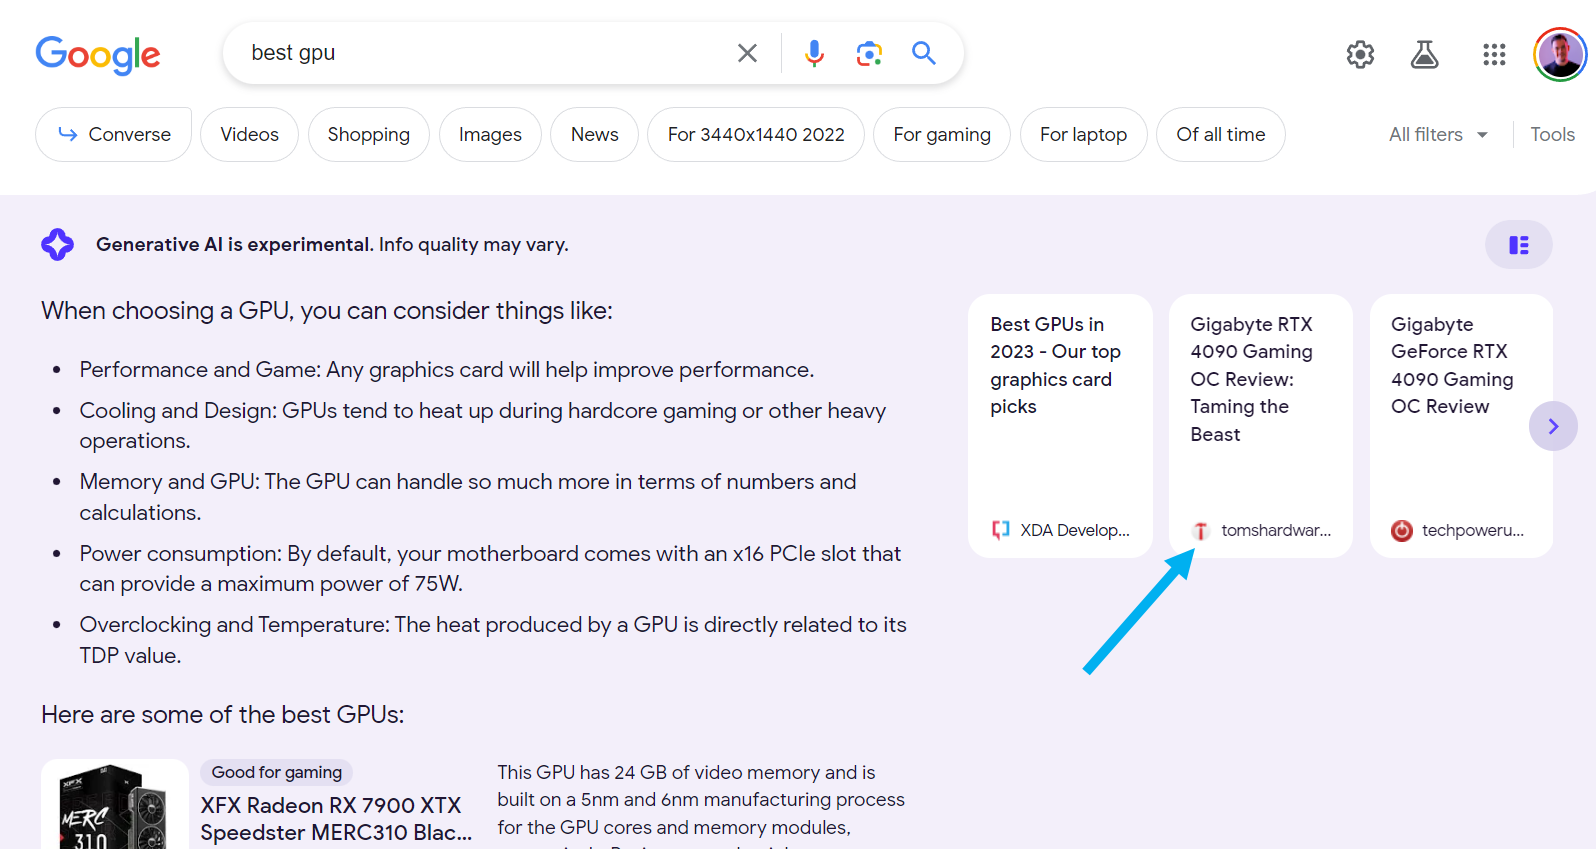The image size is (1596, 849).
Task: Open the Google account profile picture
Action: [x=1560, y=54]
